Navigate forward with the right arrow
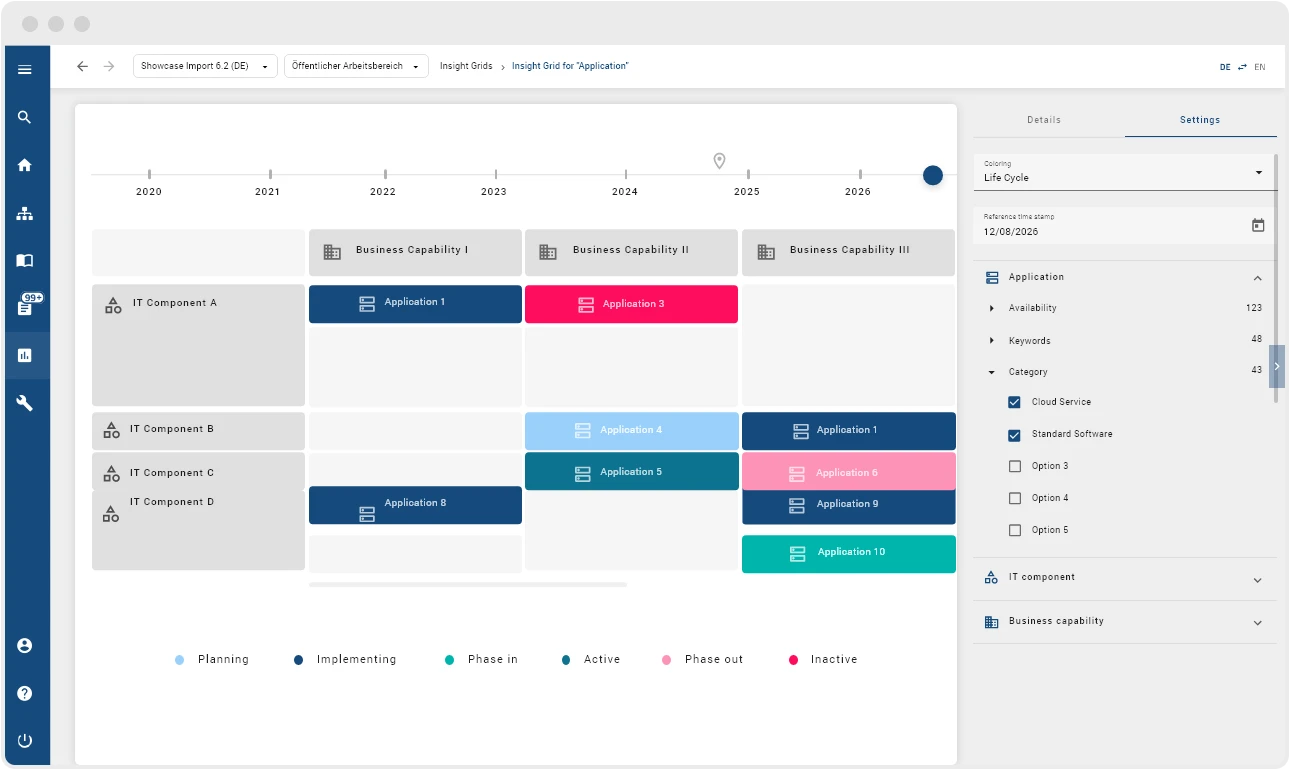The height and width of the screenshot is (770, 1290). click(109, 66)
